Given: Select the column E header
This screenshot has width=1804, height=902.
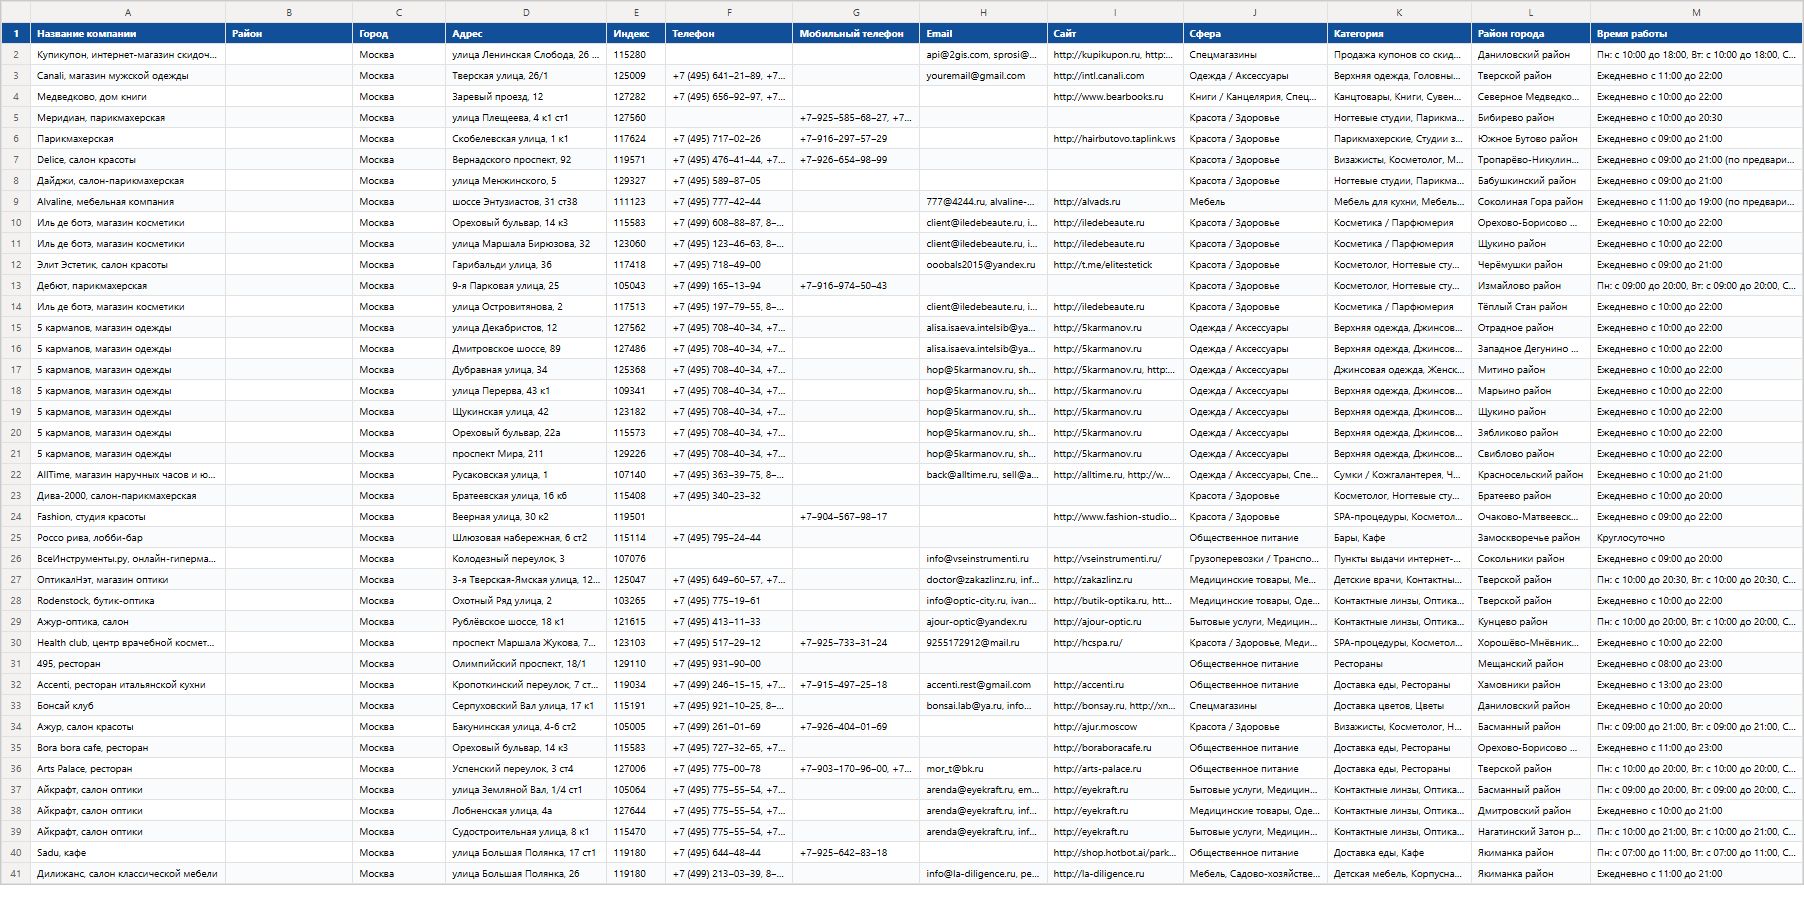Looking at the screenshot, I should click(636, 12).
